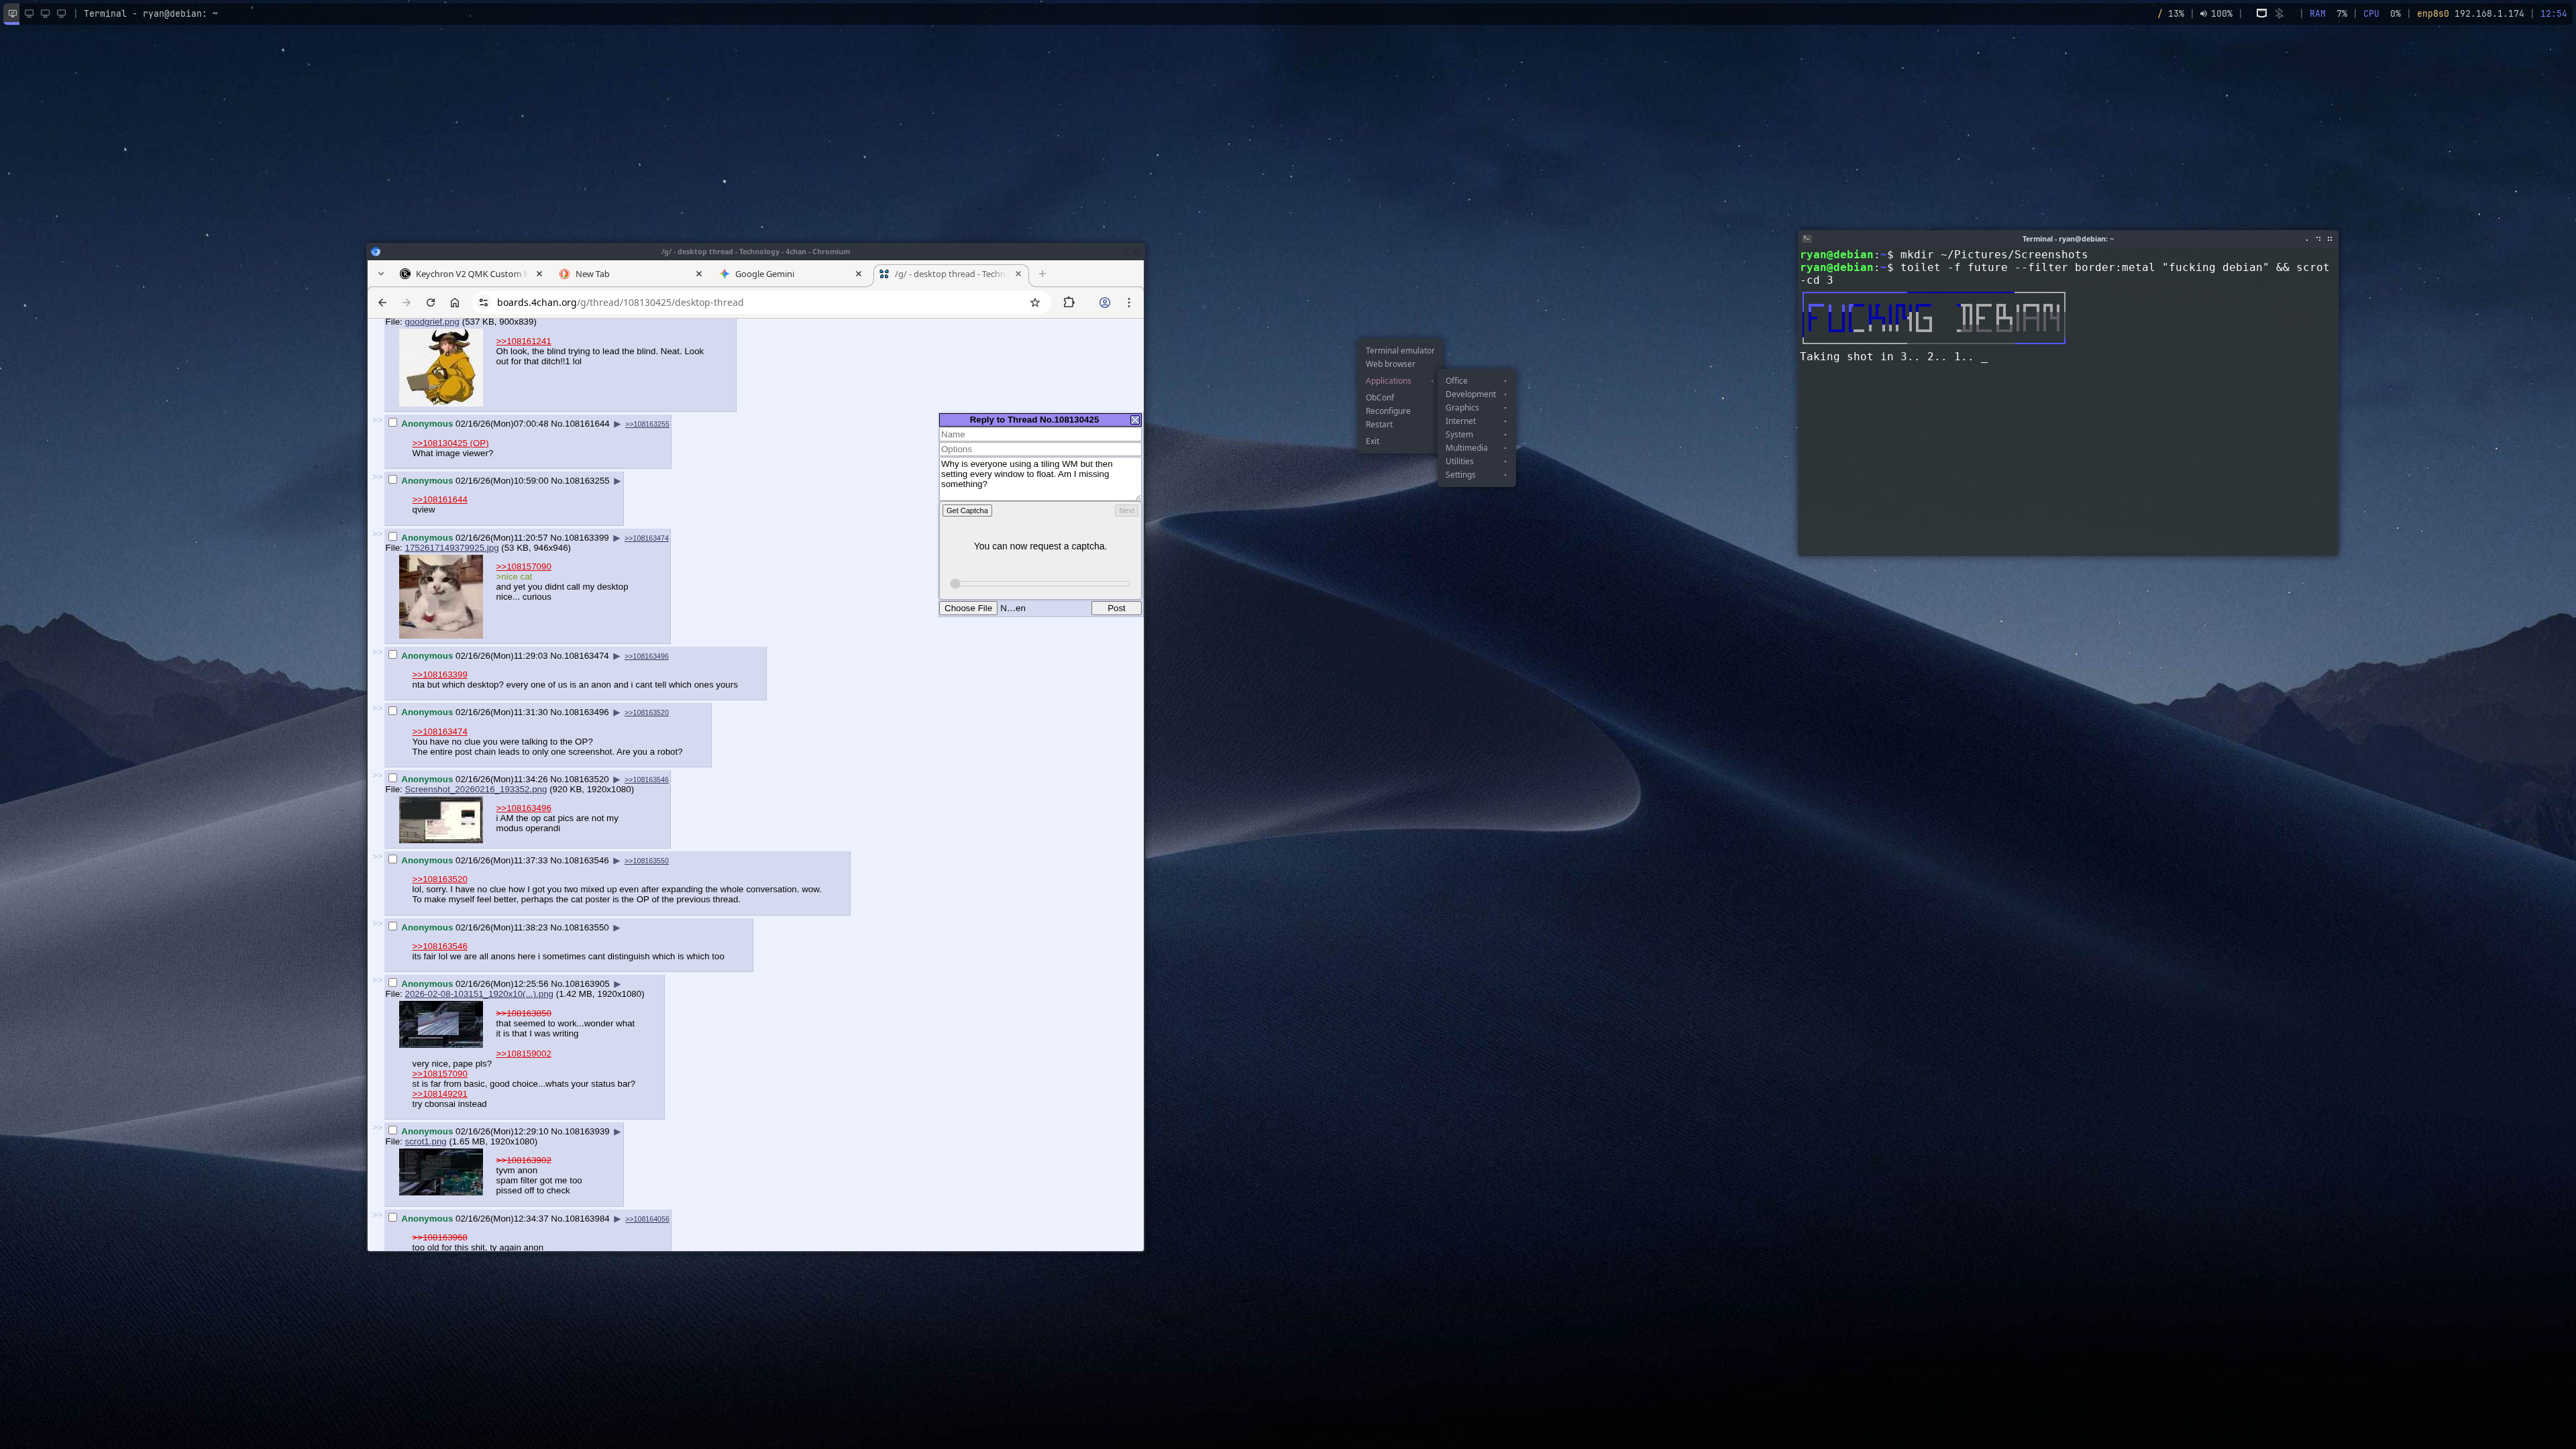This screenshot has height=1449, width=2576.
Task: Switch to the Google Gemini tab
Action: pyautogui.click(x=765, y=274)
